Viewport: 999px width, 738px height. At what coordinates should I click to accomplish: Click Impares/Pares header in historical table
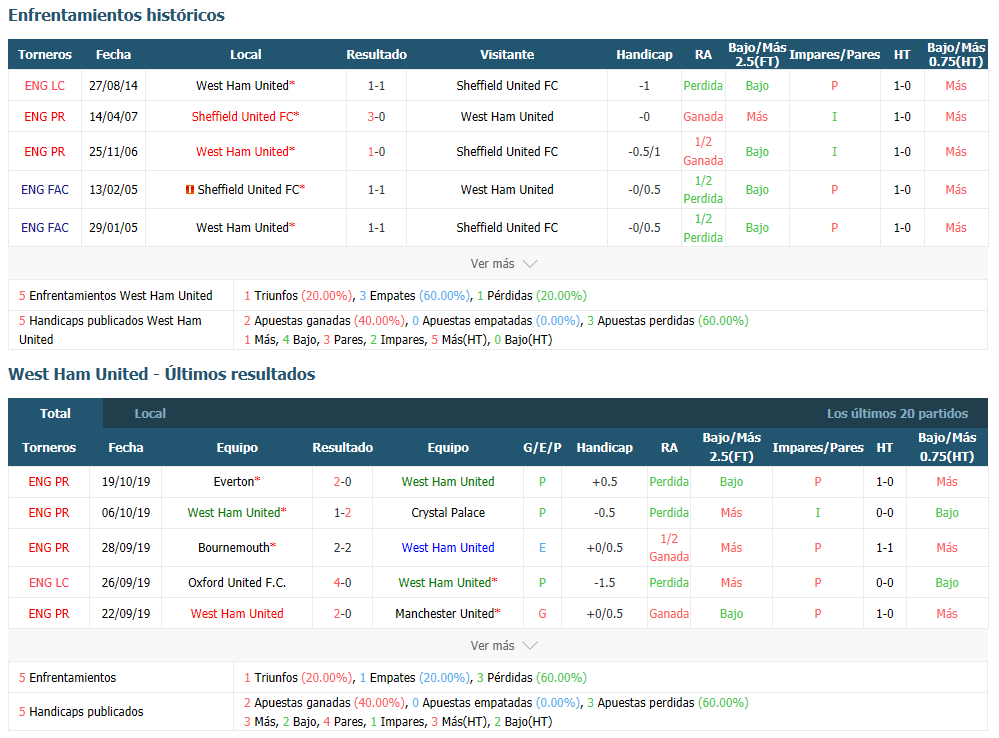pos(835,55)
